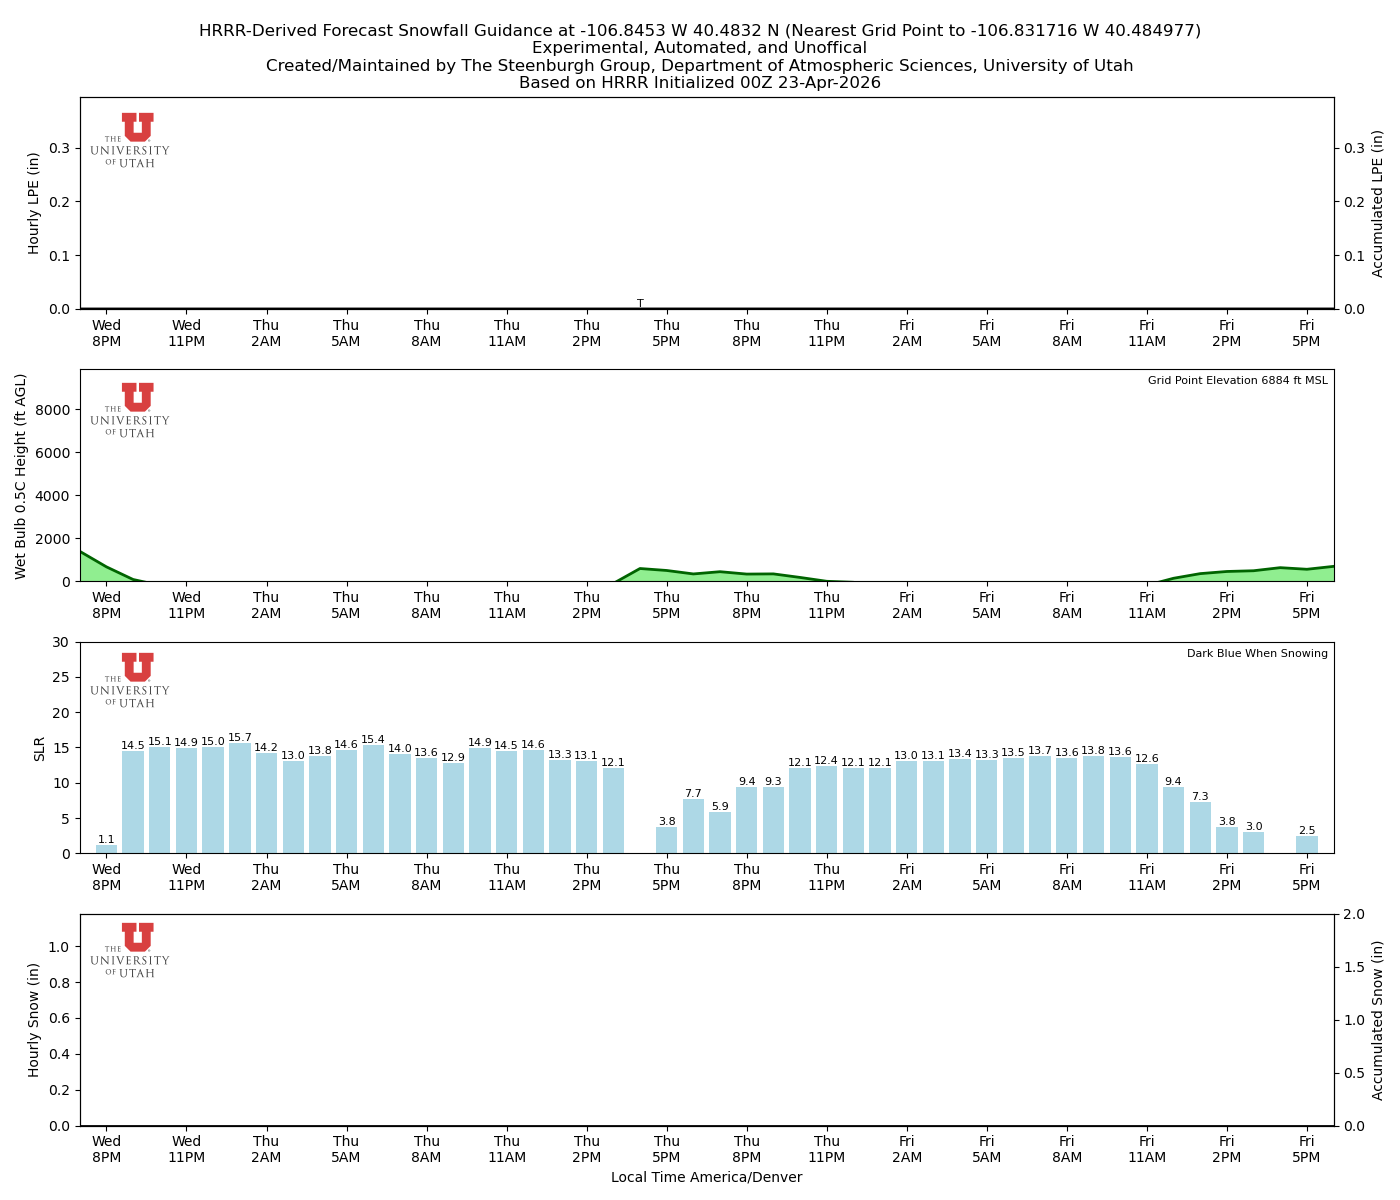Select the SLR bar labeled 1.1

106,849
